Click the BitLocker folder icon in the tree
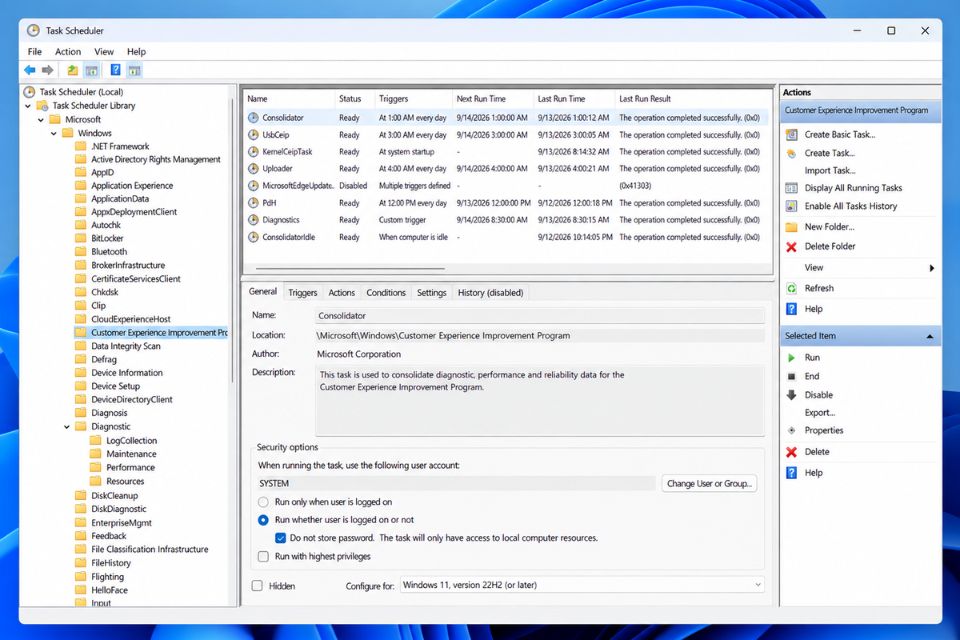 80,238
